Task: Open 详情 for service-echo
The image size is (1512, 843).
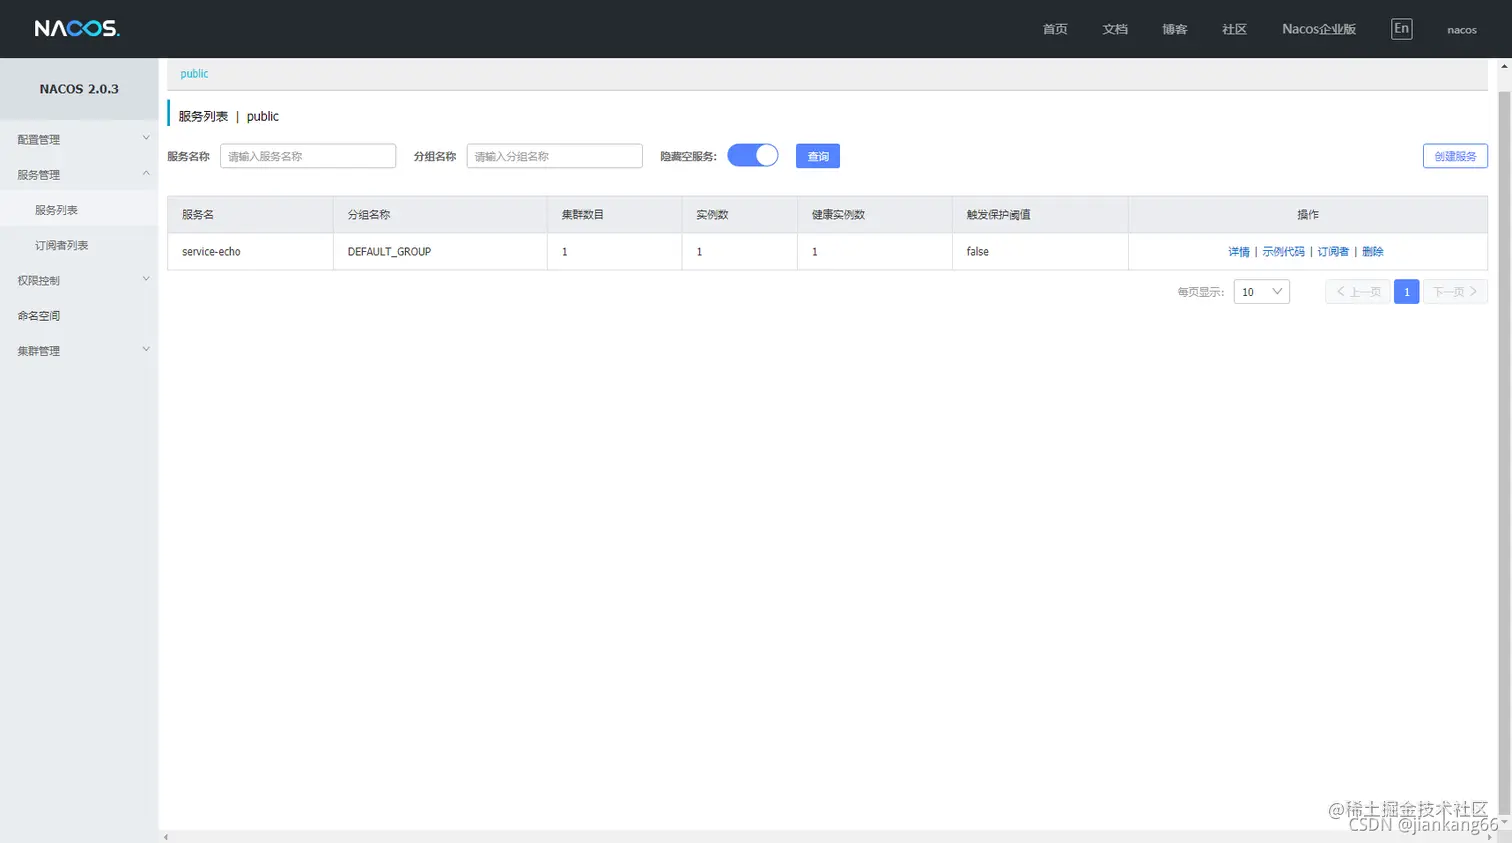Action: point(1239,252)
